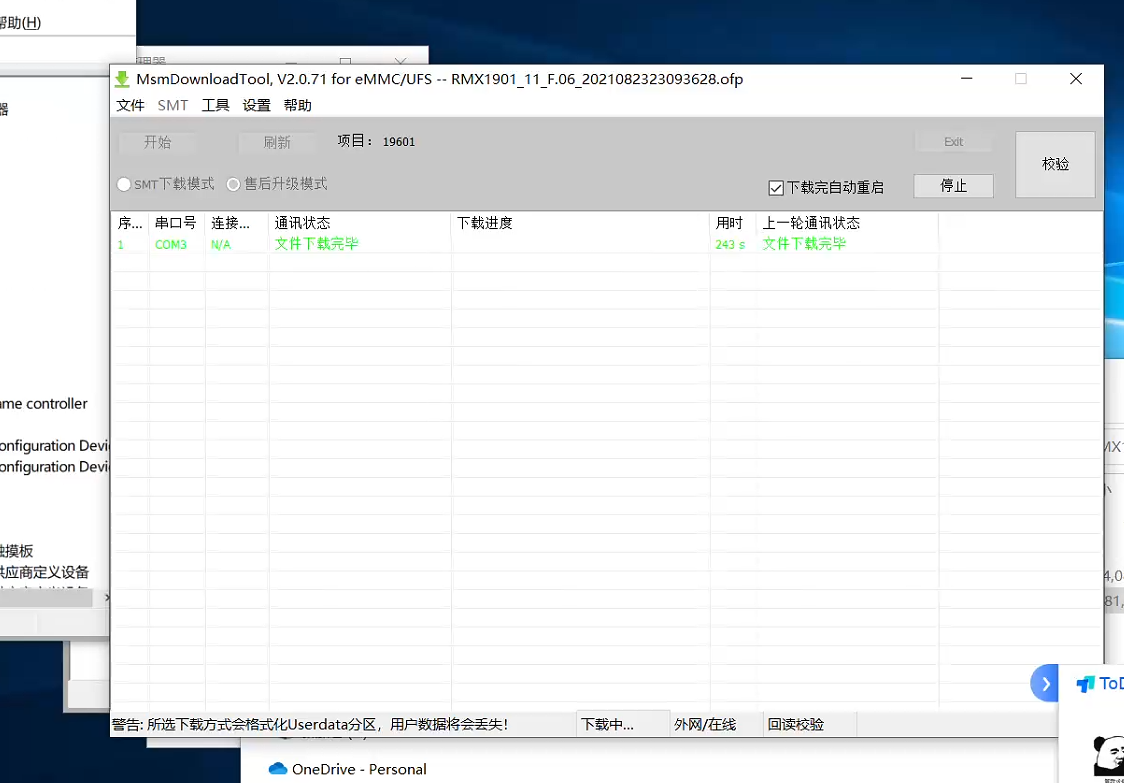Viewport: 1124px width, 783px height.
Task: Click the 上一轮通讯状态 column header
Action: point(847,223)
